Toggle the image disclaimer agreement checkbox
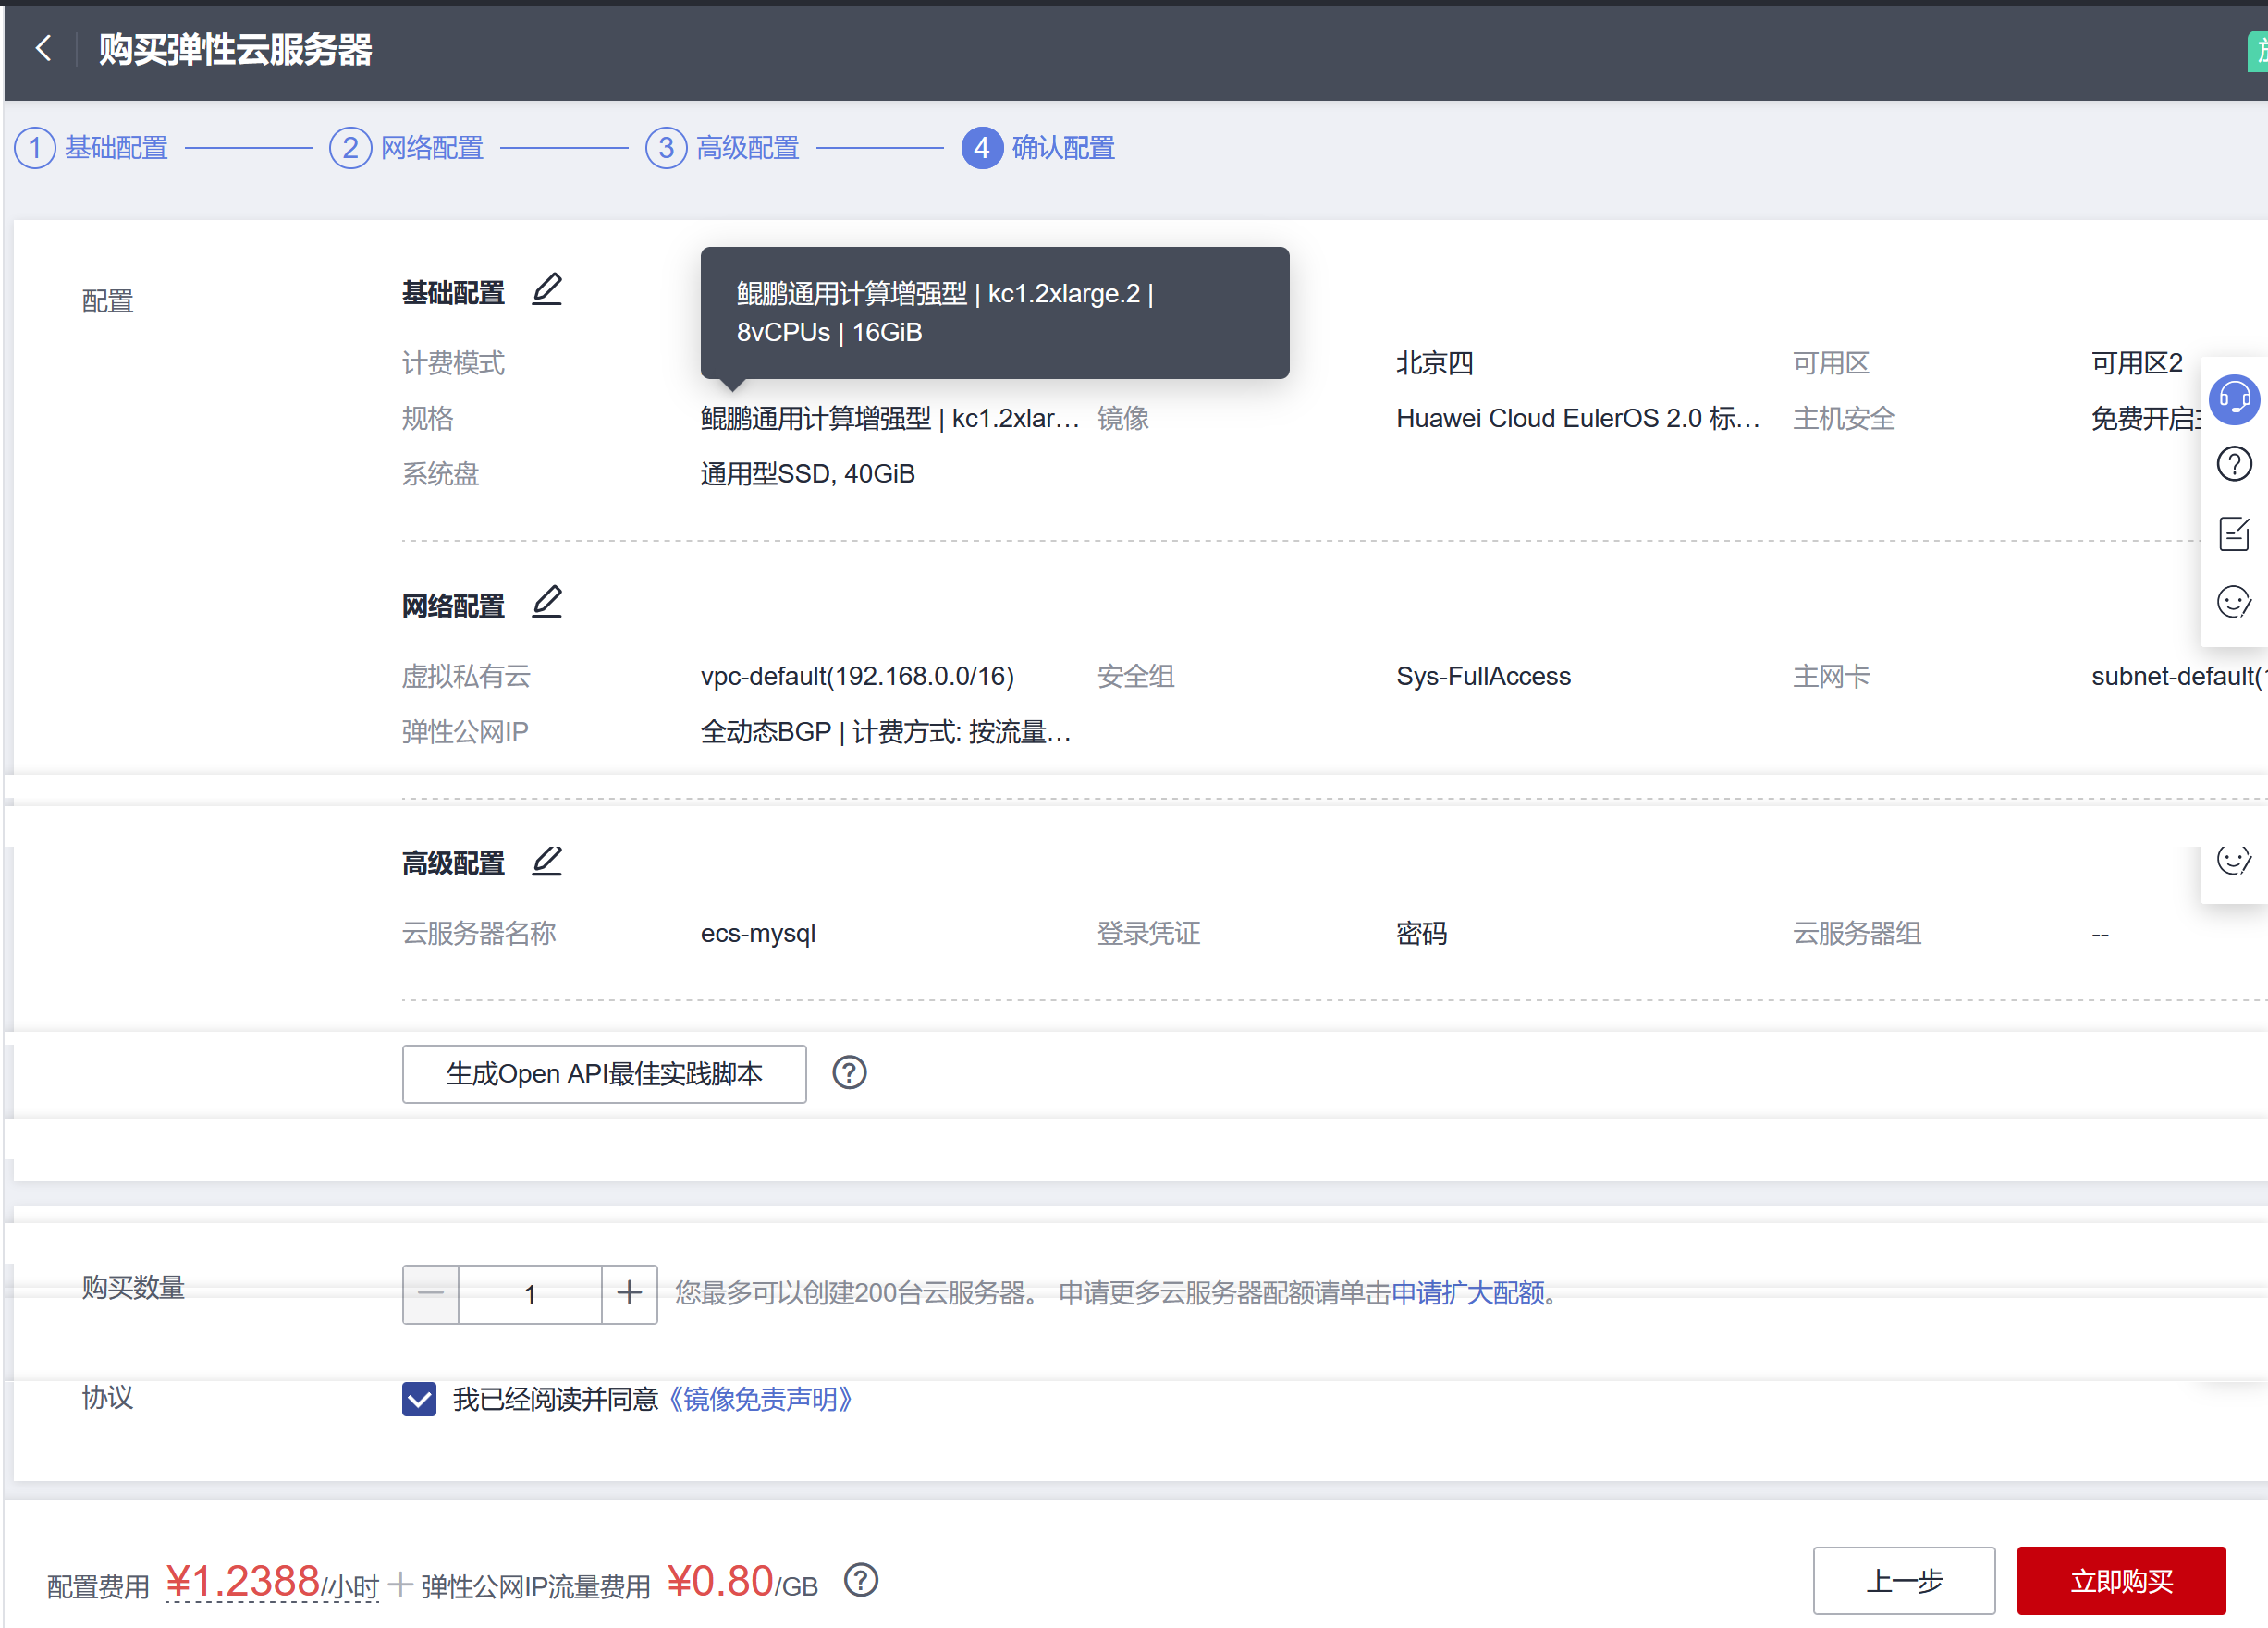 tap(419, 1399)
